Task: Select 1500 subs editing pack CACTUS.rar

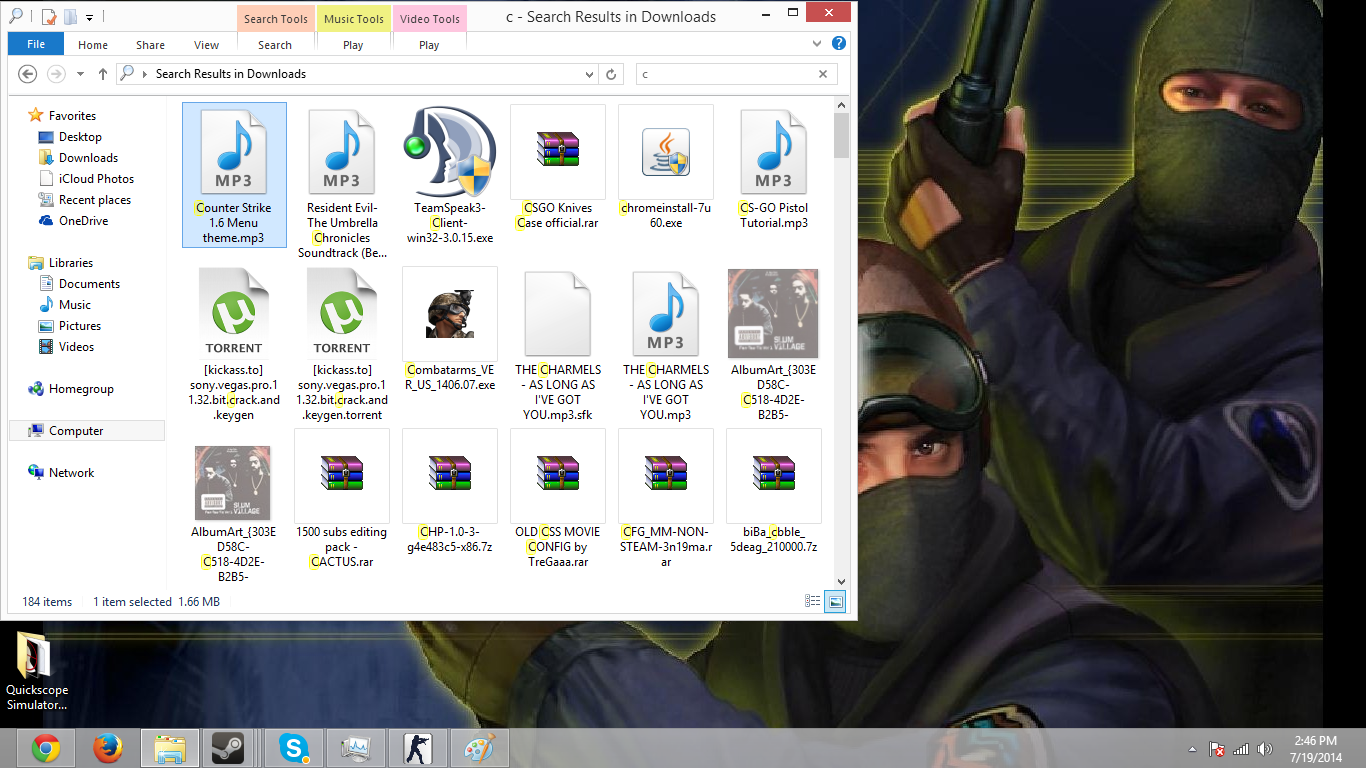Action: (x=342, y=499)
